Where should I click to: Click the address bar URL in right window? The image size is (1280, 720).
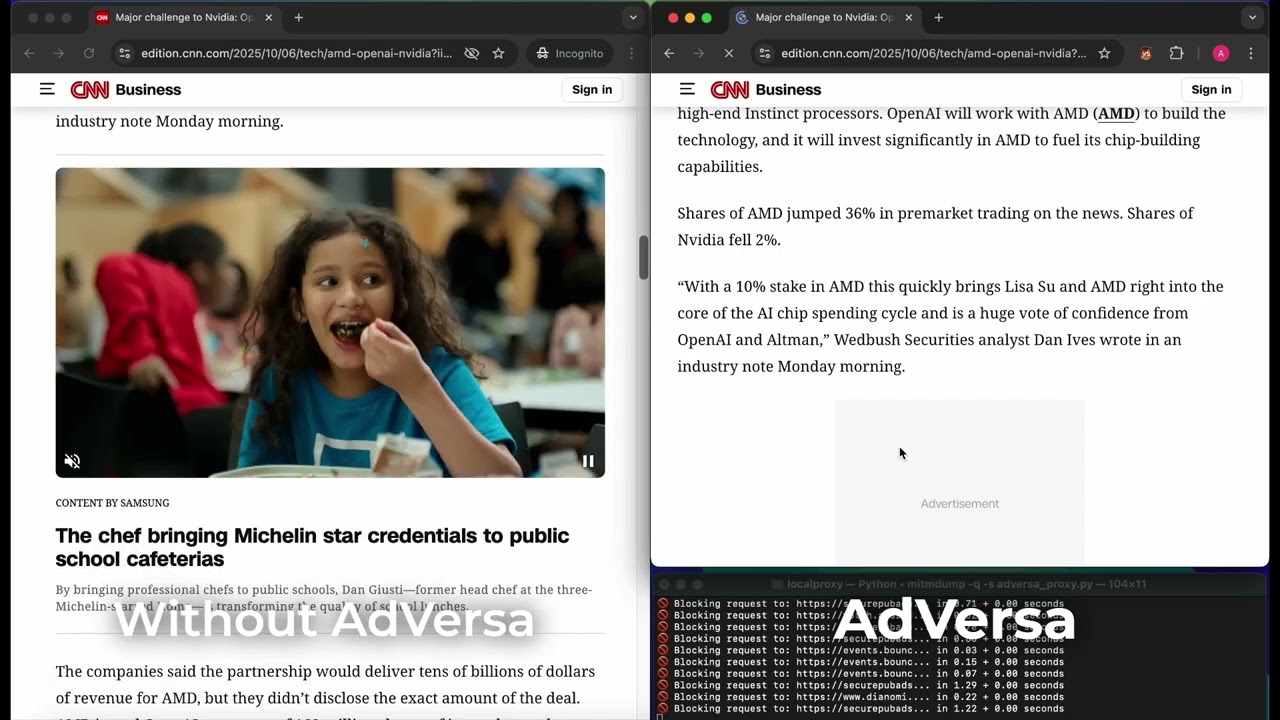pyautogui.click(x=933, y=53)
